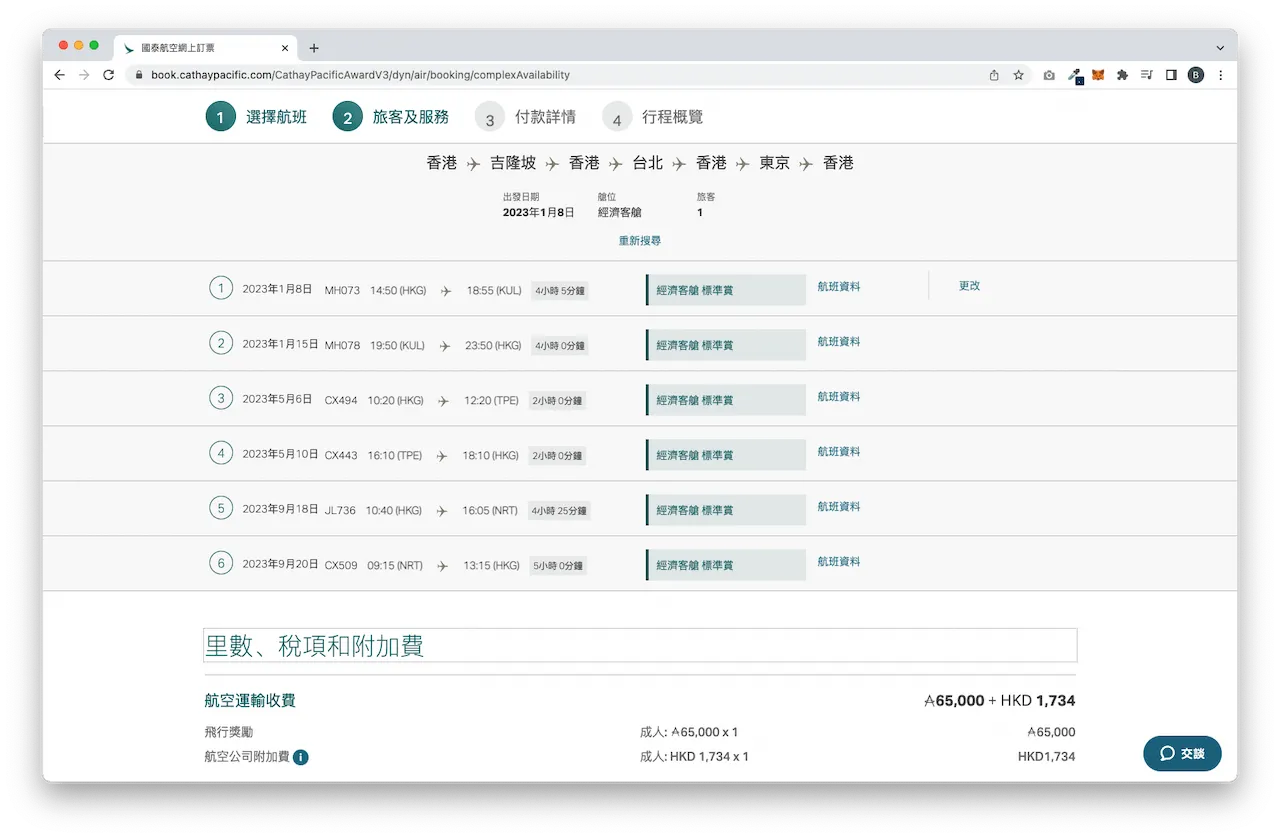
Task: Select 經濟客艙 標準賞 for flight CX443
Action: (x=726, y=455)
